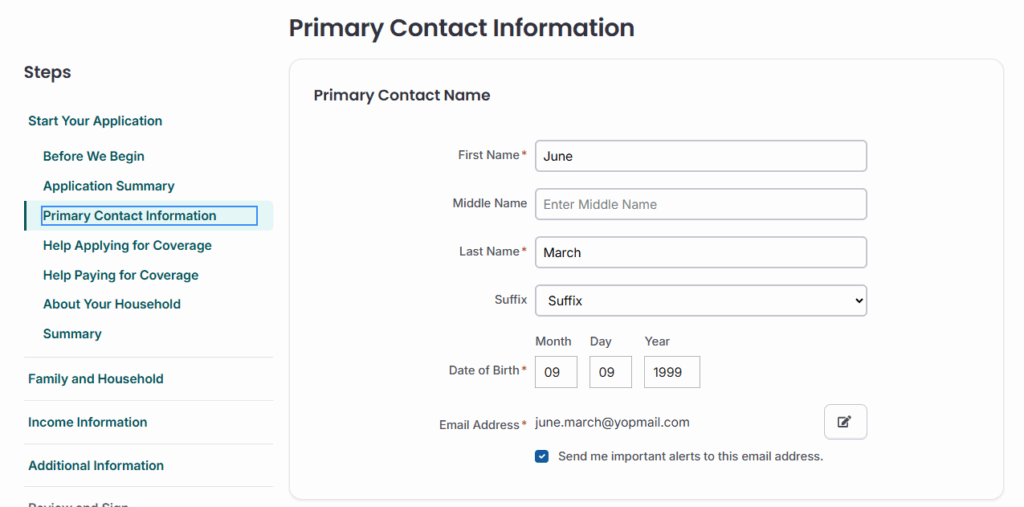Click the First Name input field
The width and height of the screenshot is (1024, 507).
tap(700, 156)
